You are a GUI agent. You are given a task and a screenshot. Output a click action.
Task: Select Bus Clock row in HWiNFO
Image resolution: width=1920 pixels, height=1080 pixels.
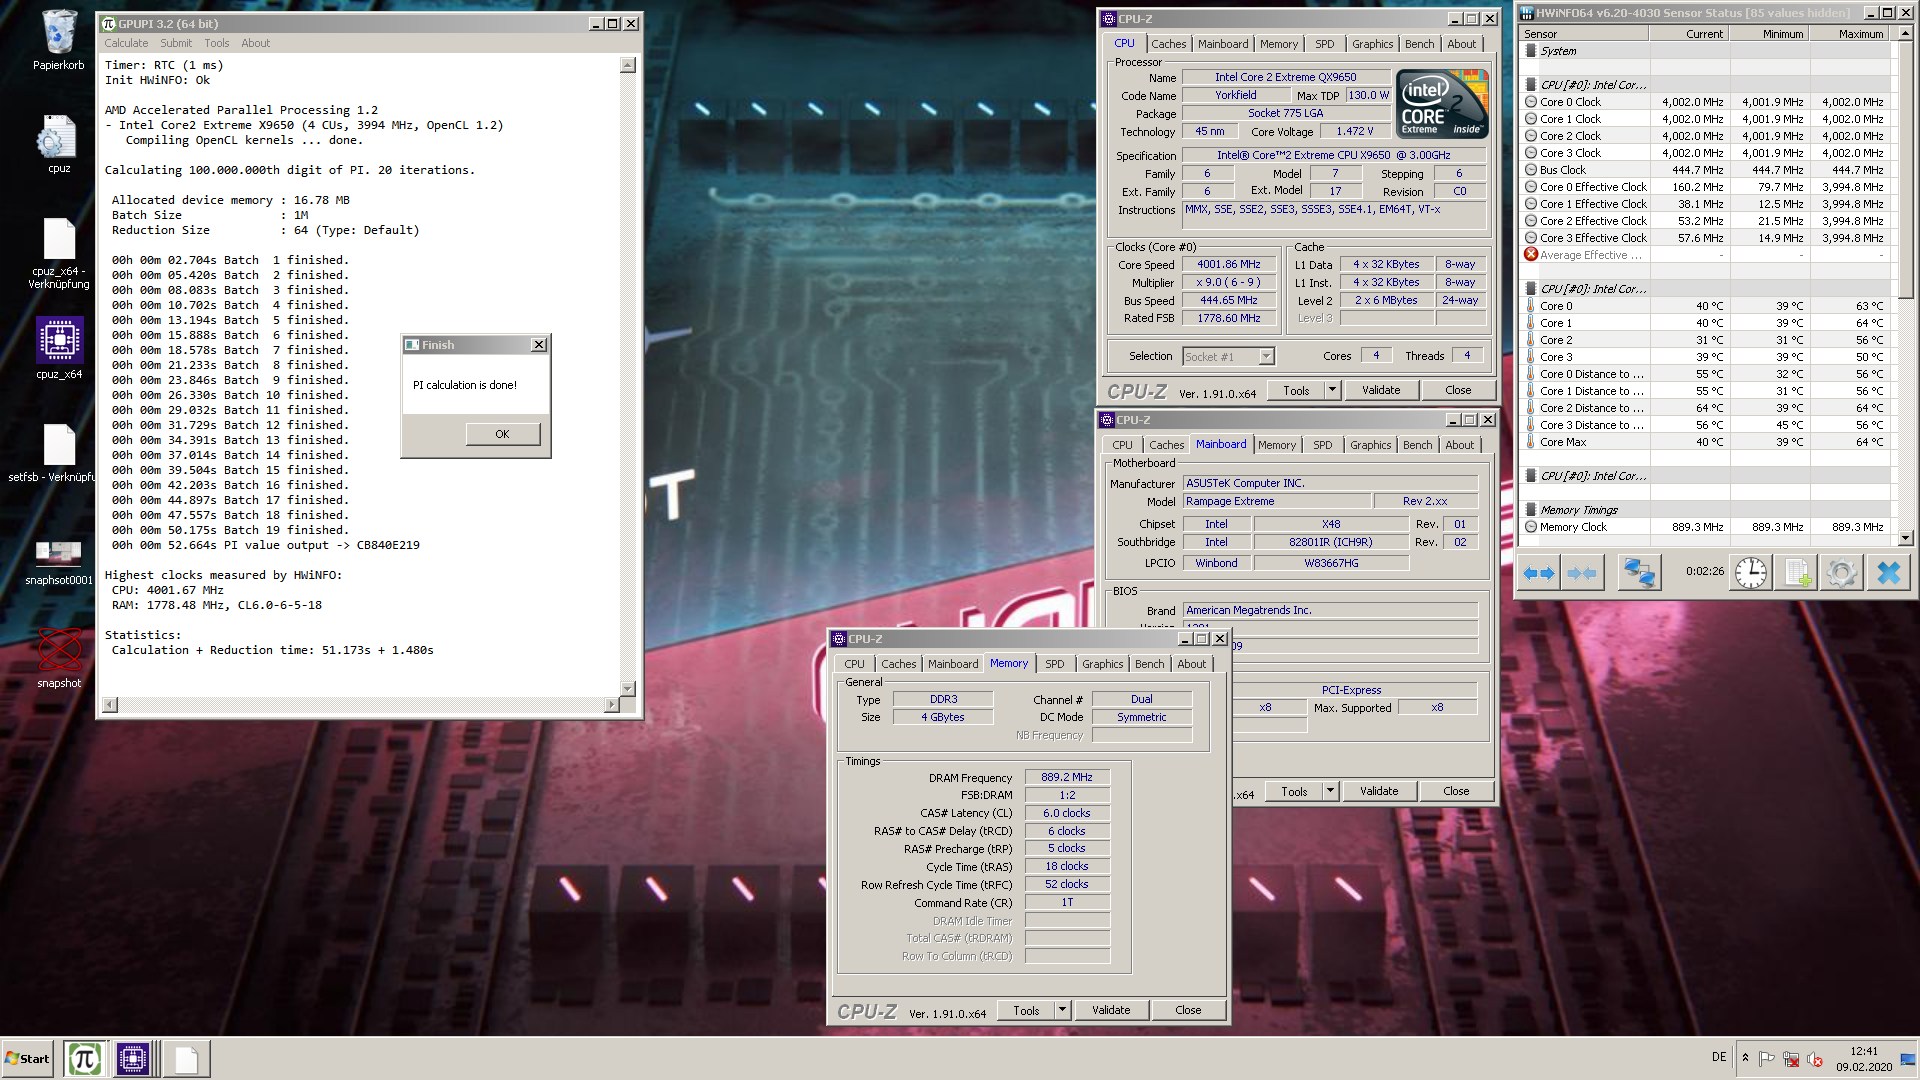click(x=1706, y=170)
